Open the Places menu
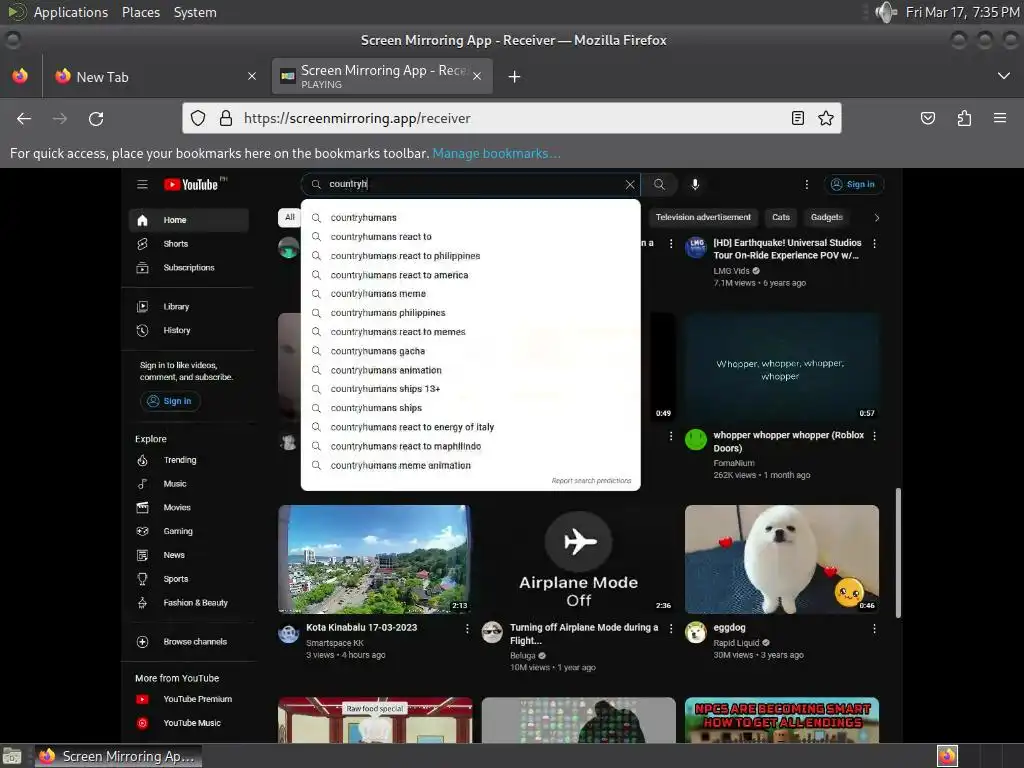Screen dimensions: 1024x768 point(141,12)
